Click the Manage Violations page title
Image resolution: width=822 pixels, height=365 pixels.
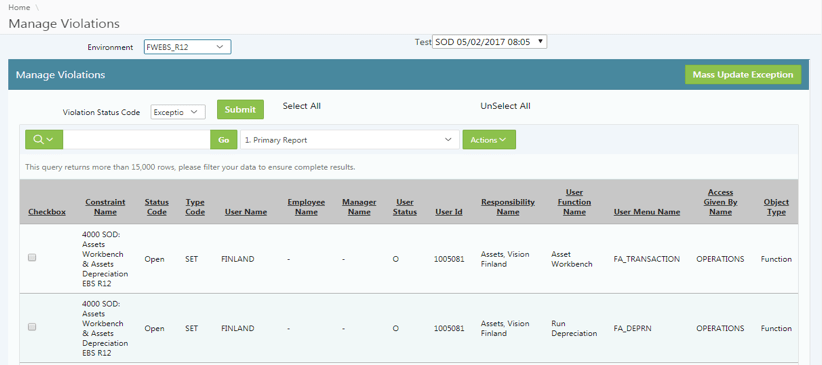[x=64, y=24]
